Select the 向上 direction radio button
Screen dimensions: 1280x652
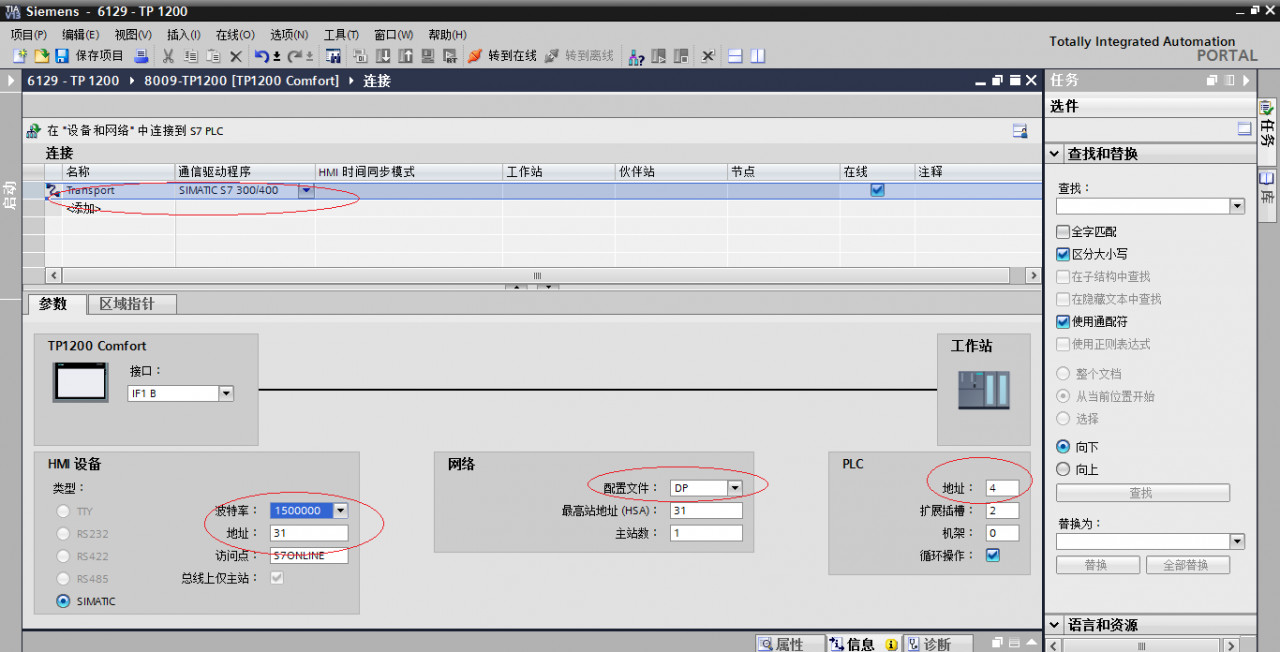(x=1063, y=469)
